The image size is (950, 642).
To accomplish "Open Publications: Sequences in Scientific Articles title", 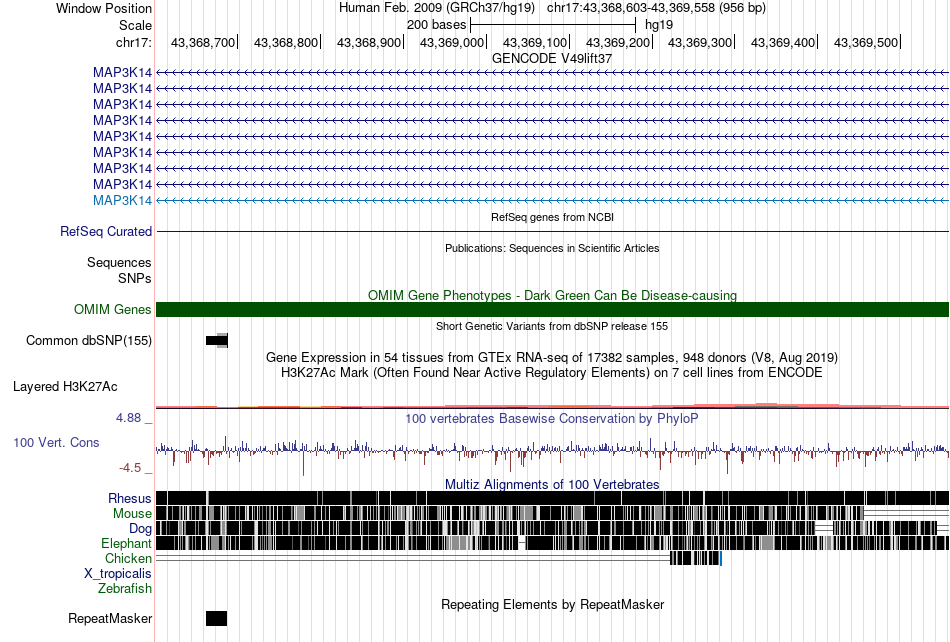I will [552, 248].
